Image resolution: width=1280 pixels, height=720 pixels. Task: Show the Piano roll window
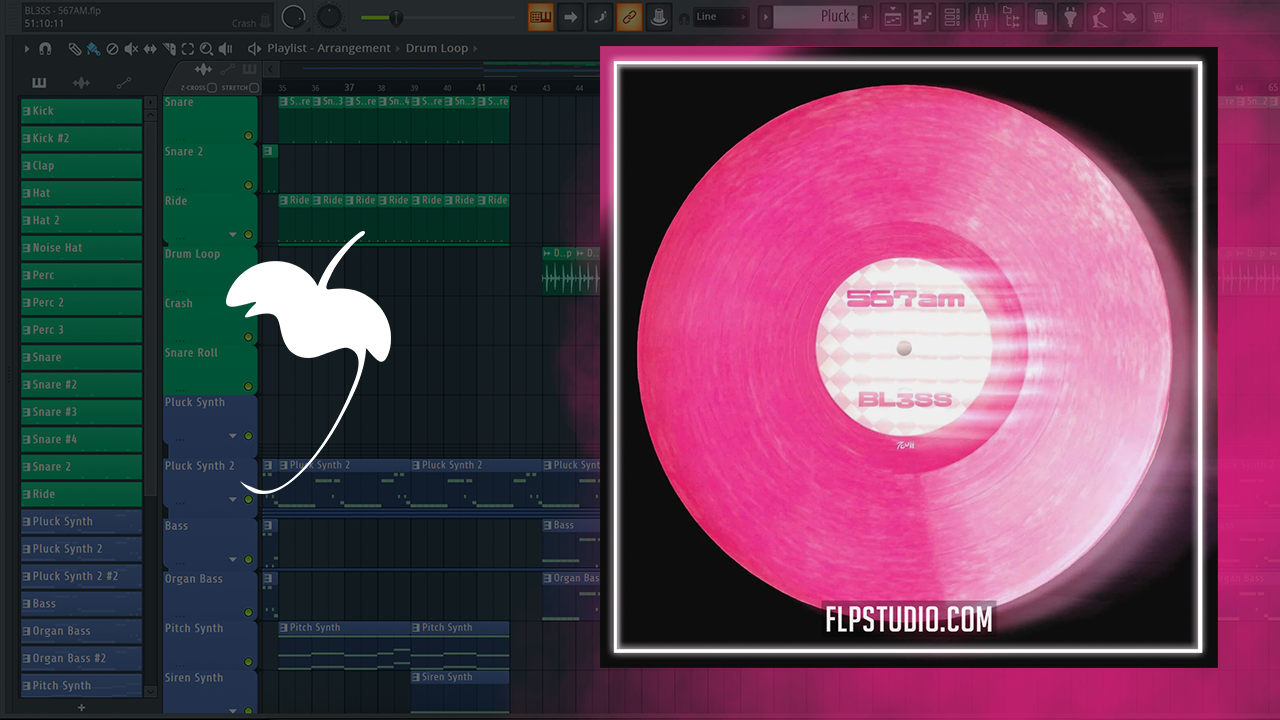(922, 17)
